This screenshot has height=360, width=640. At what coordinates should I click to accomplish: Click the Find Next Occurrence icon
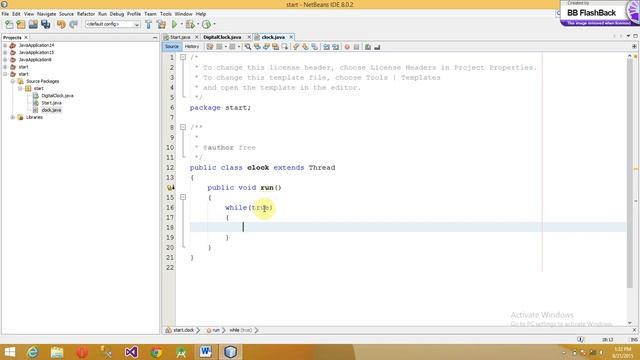click(x=267, y=47)
